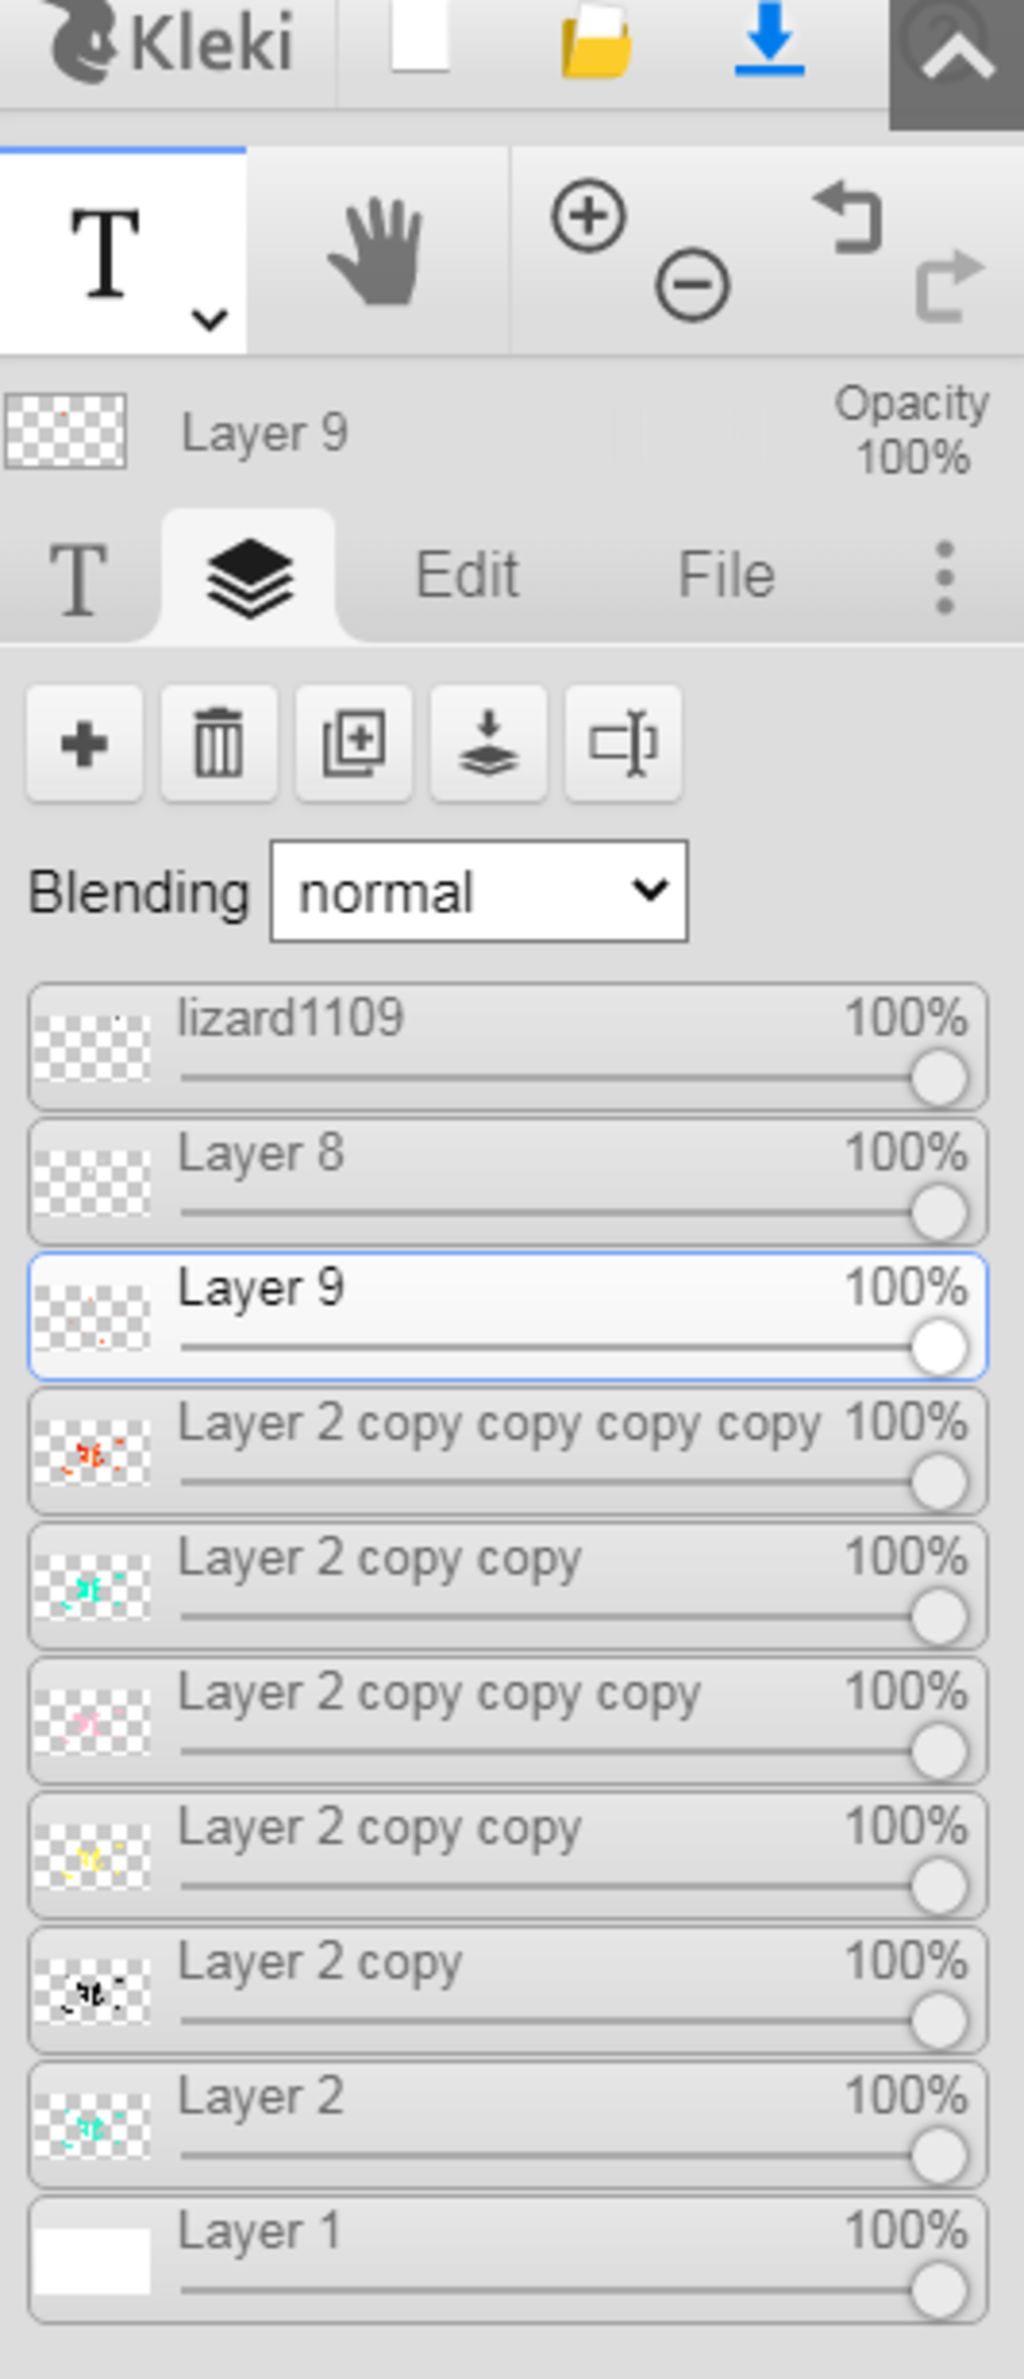This screenshot has height=2379, width=1024.
Task: Click the duplicate layer icon
Action: [354, 744]
